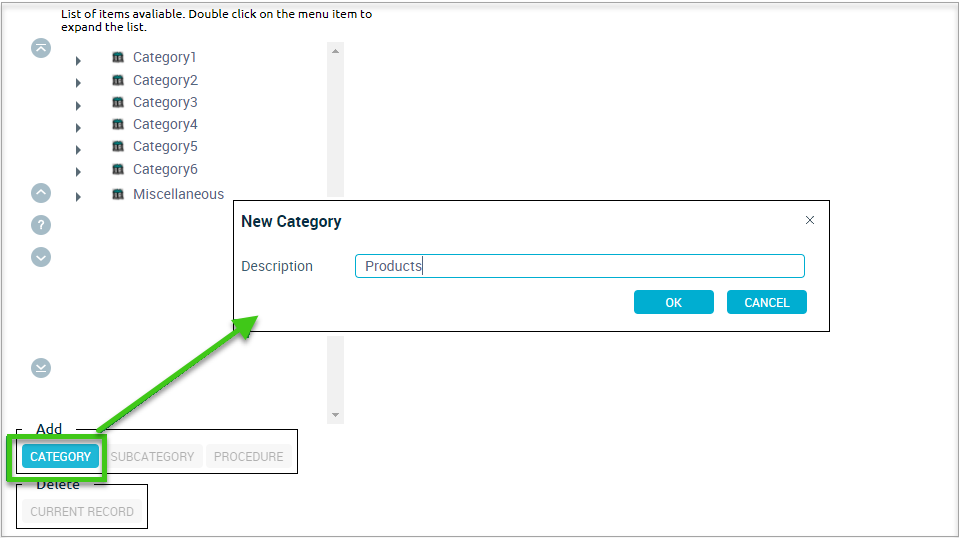Select the Category6 item
The image size is (959, 538).
(x=165, y=169)
